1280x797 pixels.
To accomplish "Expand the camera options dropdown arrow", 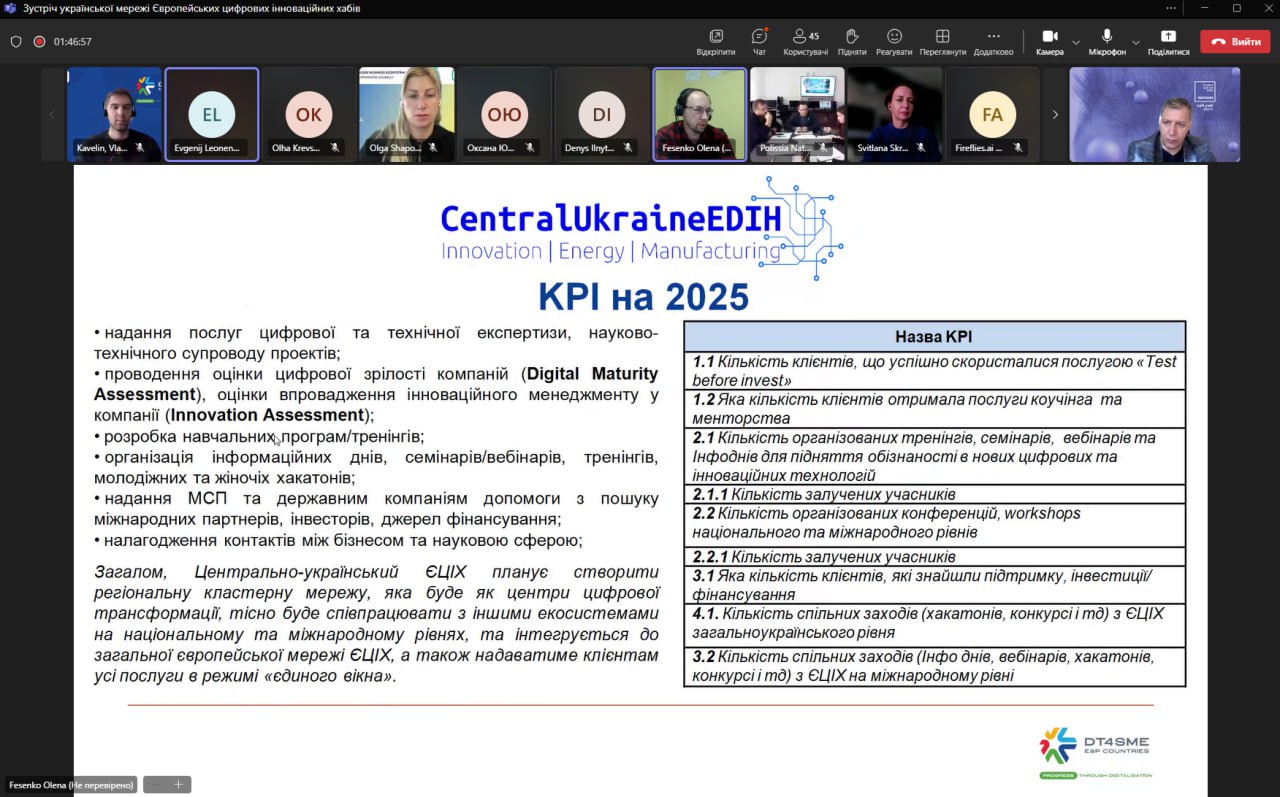I will [1076, 42].
